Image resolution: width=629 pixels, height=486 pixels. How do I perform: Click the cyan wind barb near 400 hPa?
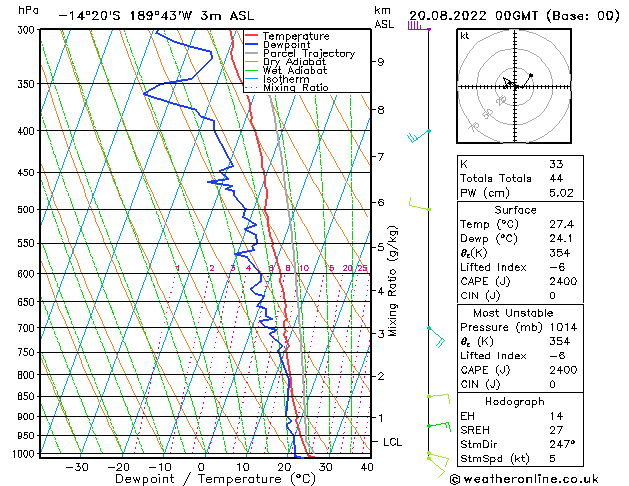point(419,136)
